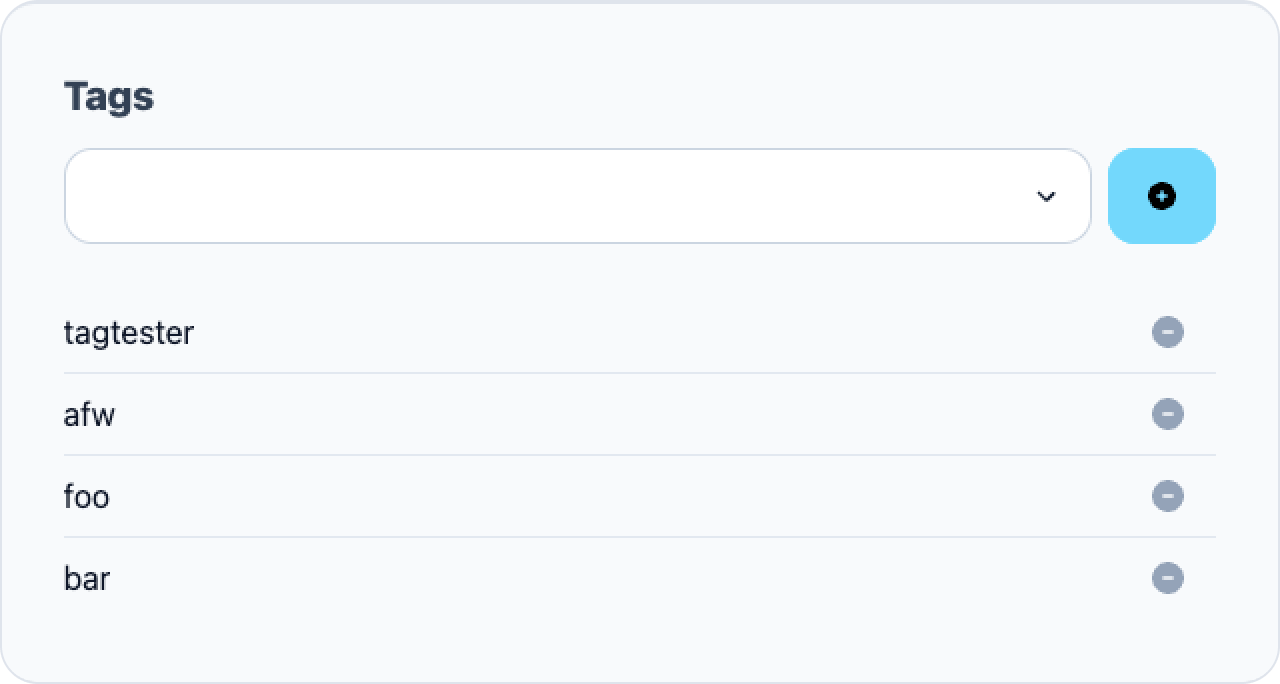Delete the foo tag using minus icon
1280x684 pixels.
click(1168, 496)
